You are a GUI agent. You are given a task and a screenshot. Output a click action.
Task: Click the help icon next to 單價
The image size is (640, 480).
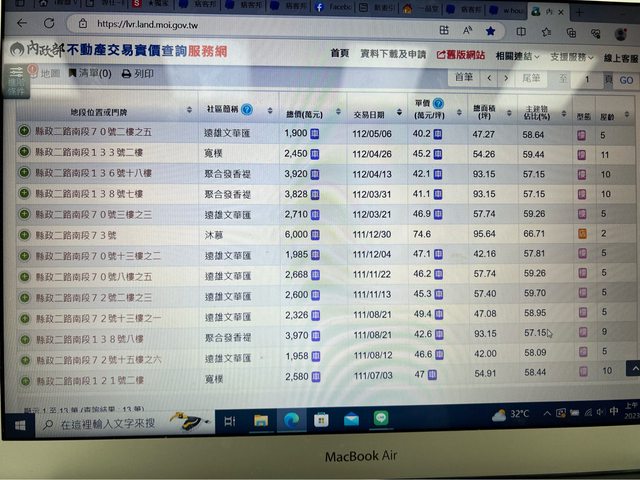438,103
